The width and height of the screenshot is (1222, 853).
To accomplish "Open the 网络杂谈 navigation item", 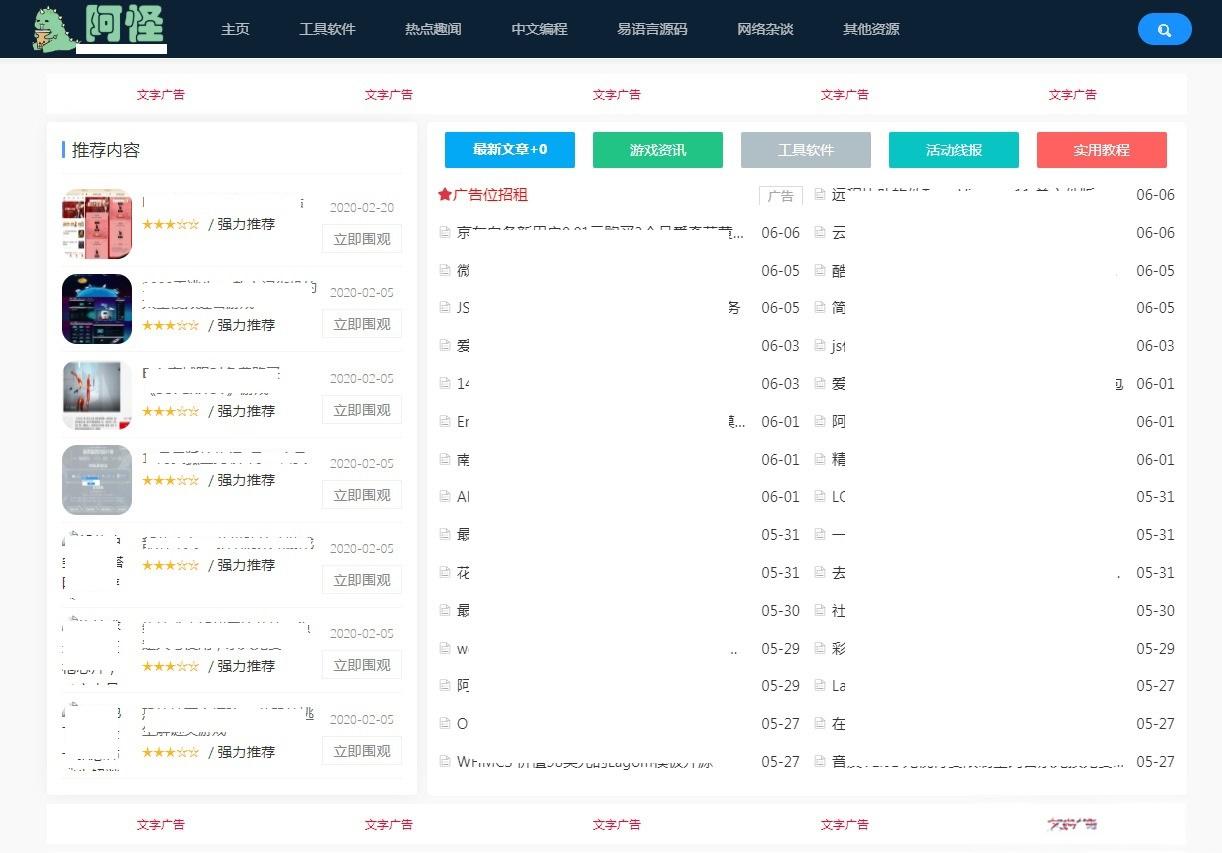I will coord(765,29).
